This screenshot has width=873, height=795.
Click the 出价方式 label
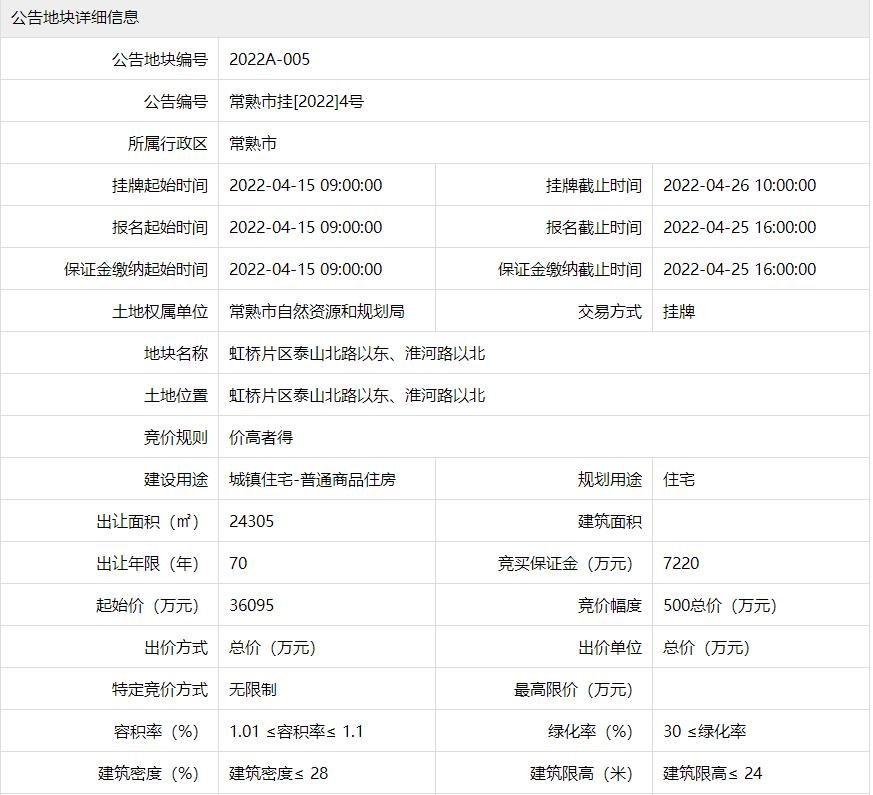[x=176, y=647]
